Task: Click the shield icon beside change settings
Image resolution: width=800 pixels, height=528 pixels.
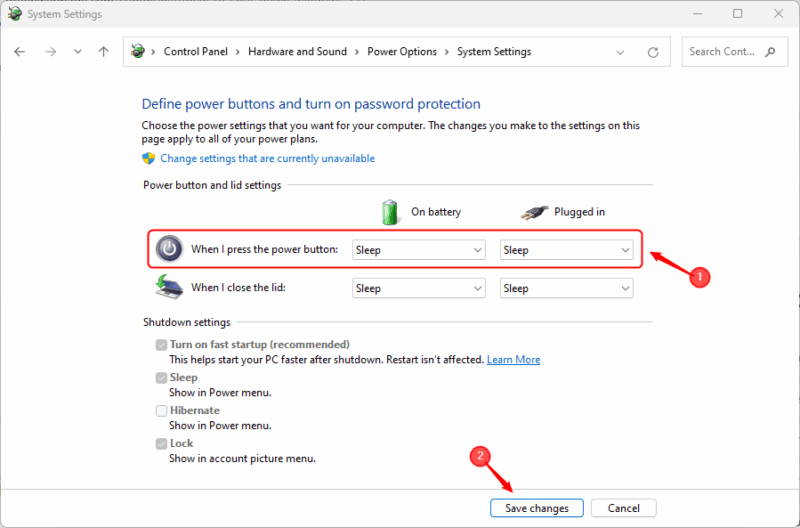Action: tap(149, 159)
